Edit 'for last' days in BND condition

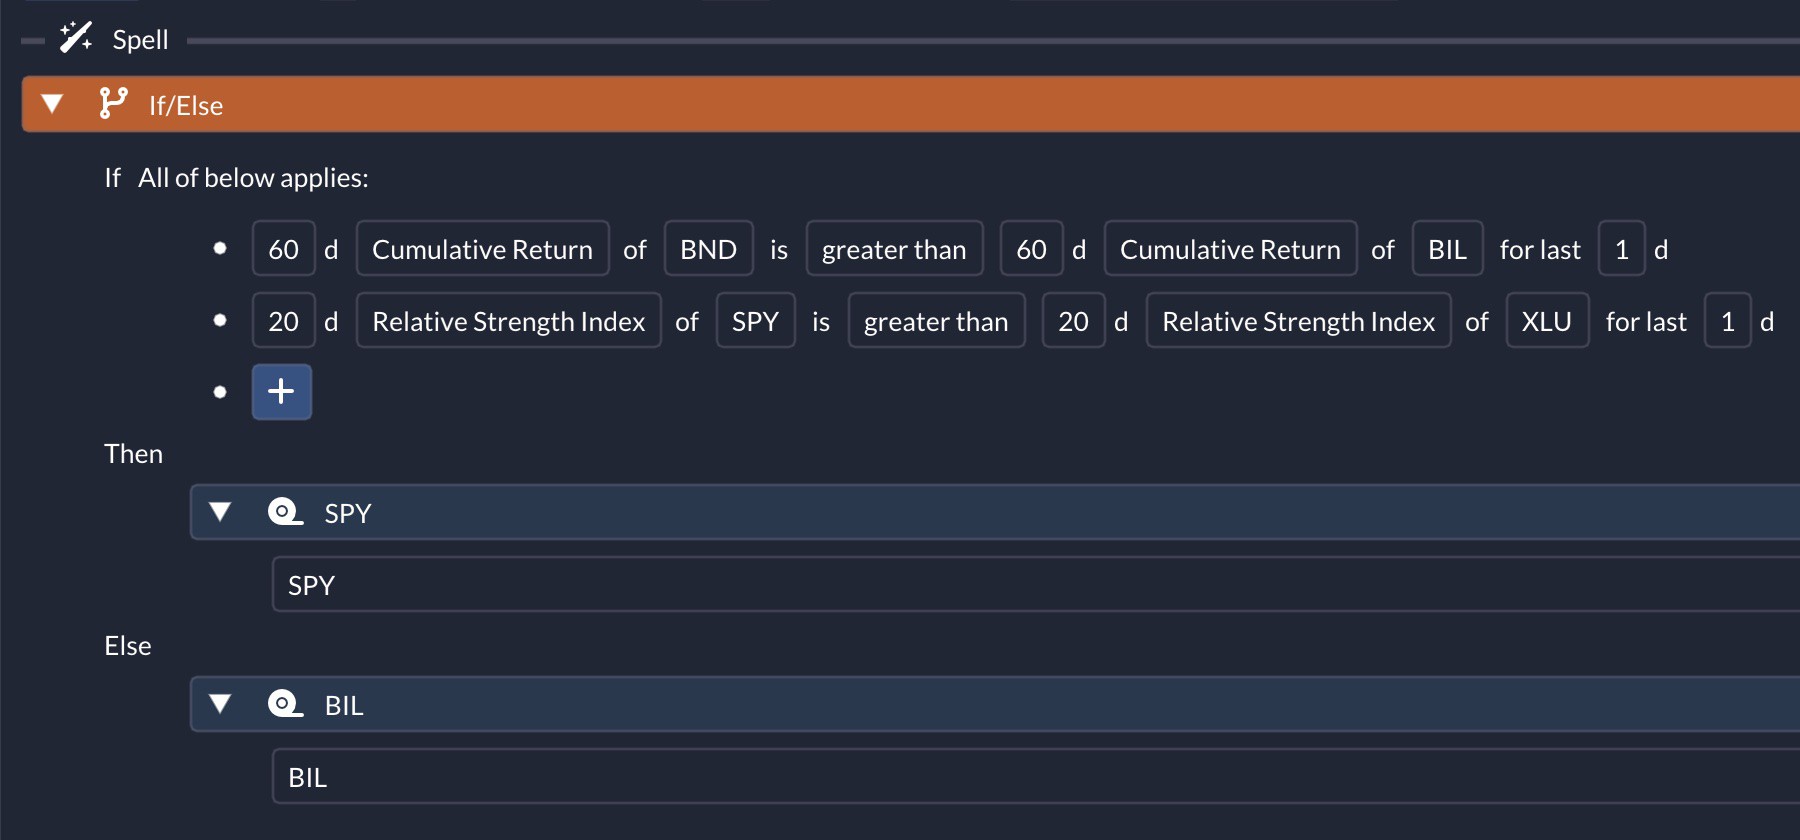click(x=1621, y=248)
